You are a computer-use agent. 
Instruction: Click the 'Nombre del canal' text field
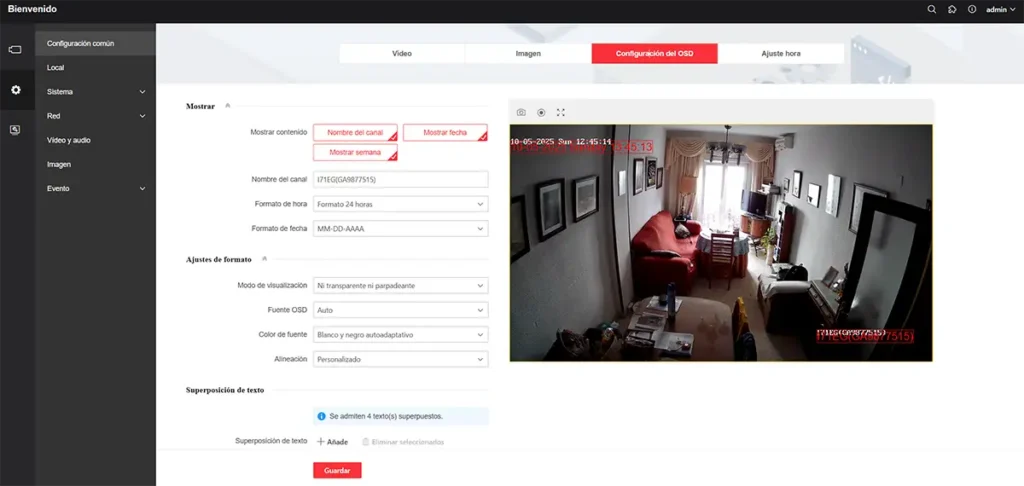tap(400, 179)
